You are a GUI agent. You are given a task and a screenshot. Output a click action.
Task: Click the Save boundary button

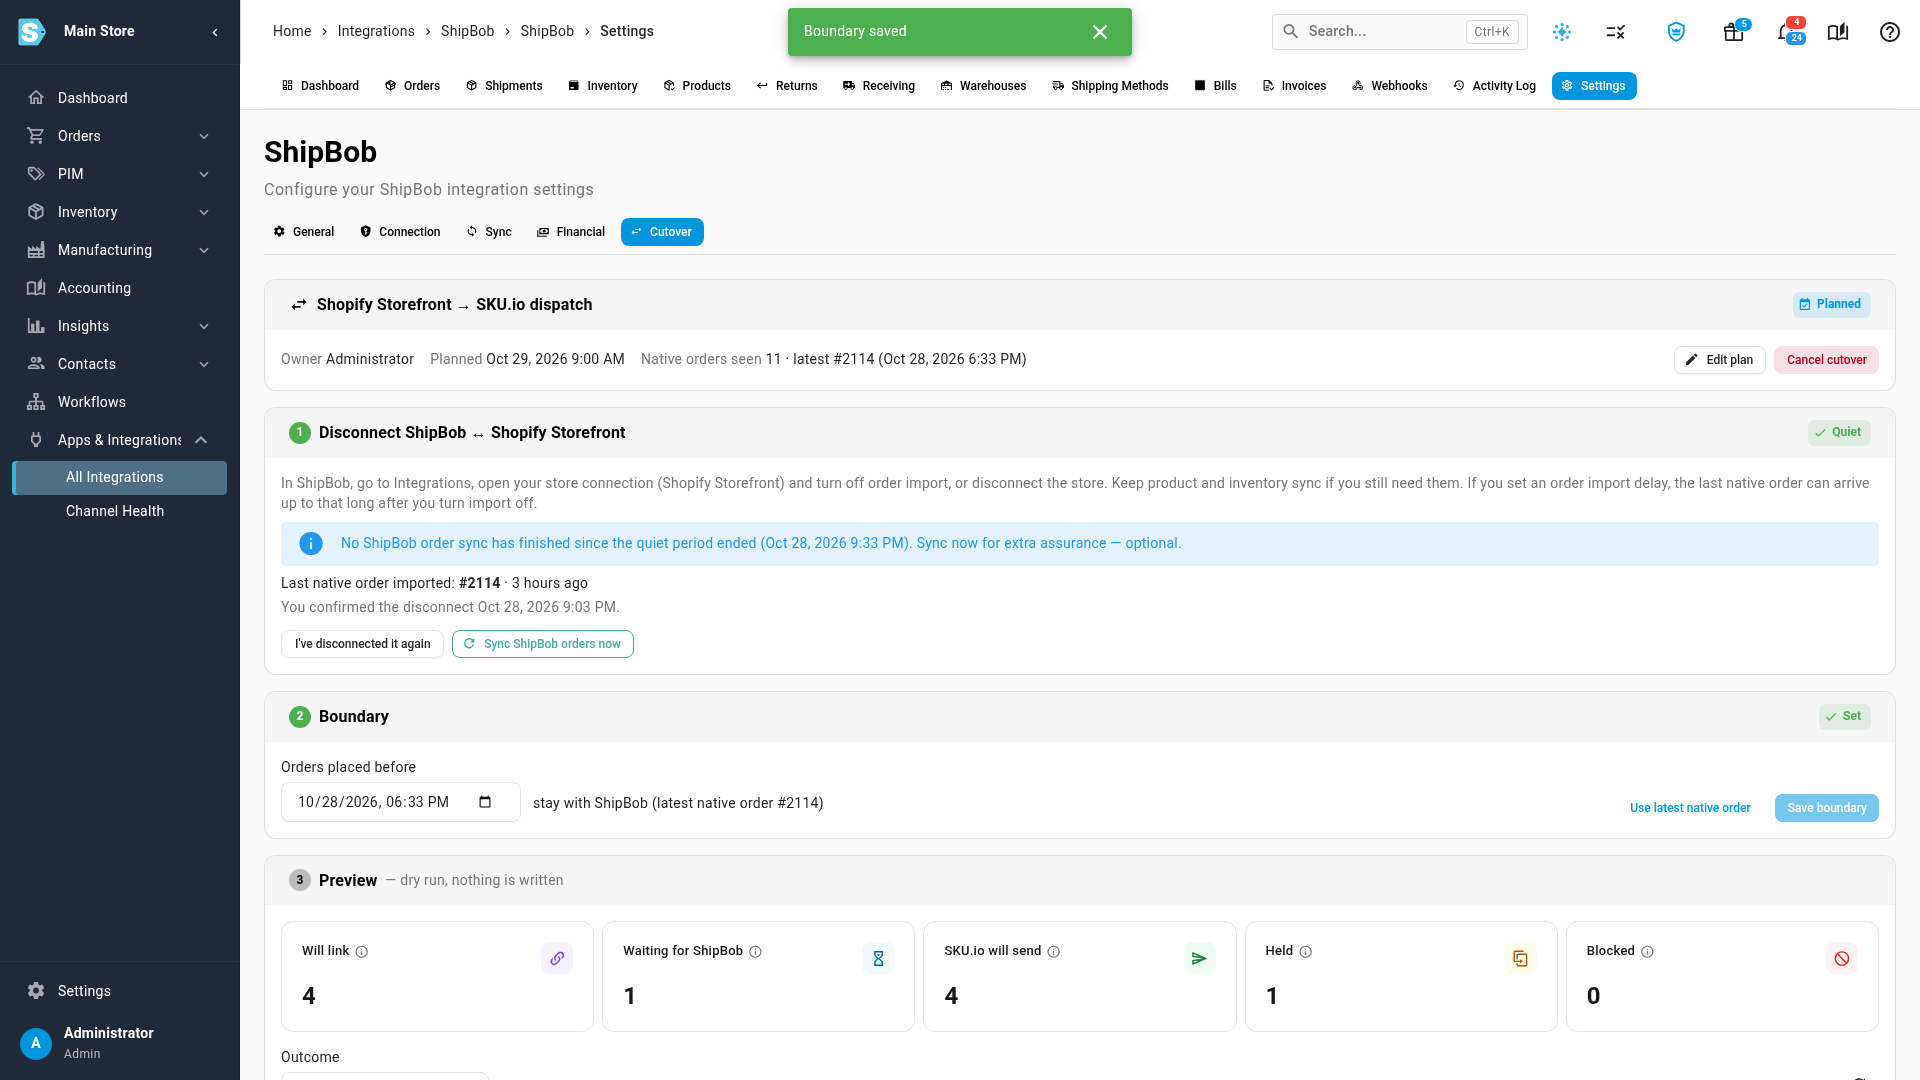[1826, 808]
